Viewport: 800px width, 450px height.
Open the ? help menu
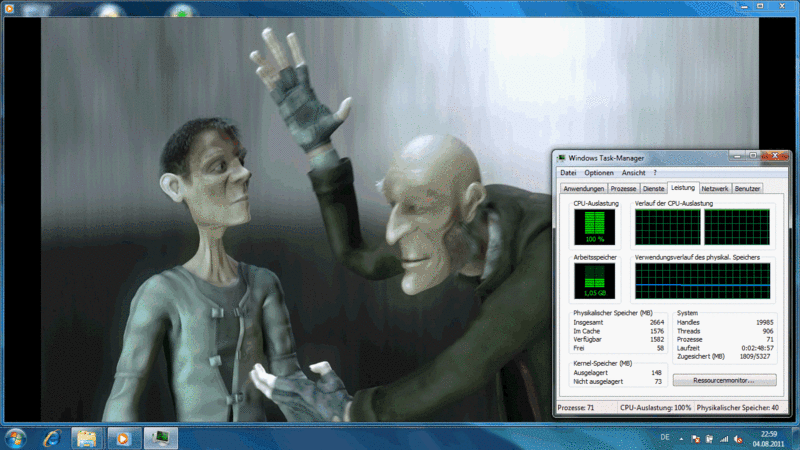(655, 173)
